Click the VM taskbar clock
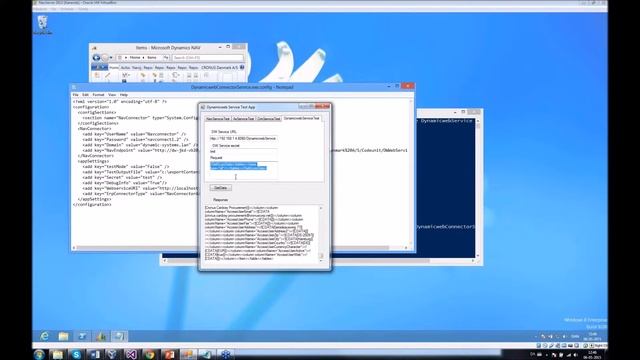 [592, 336]
